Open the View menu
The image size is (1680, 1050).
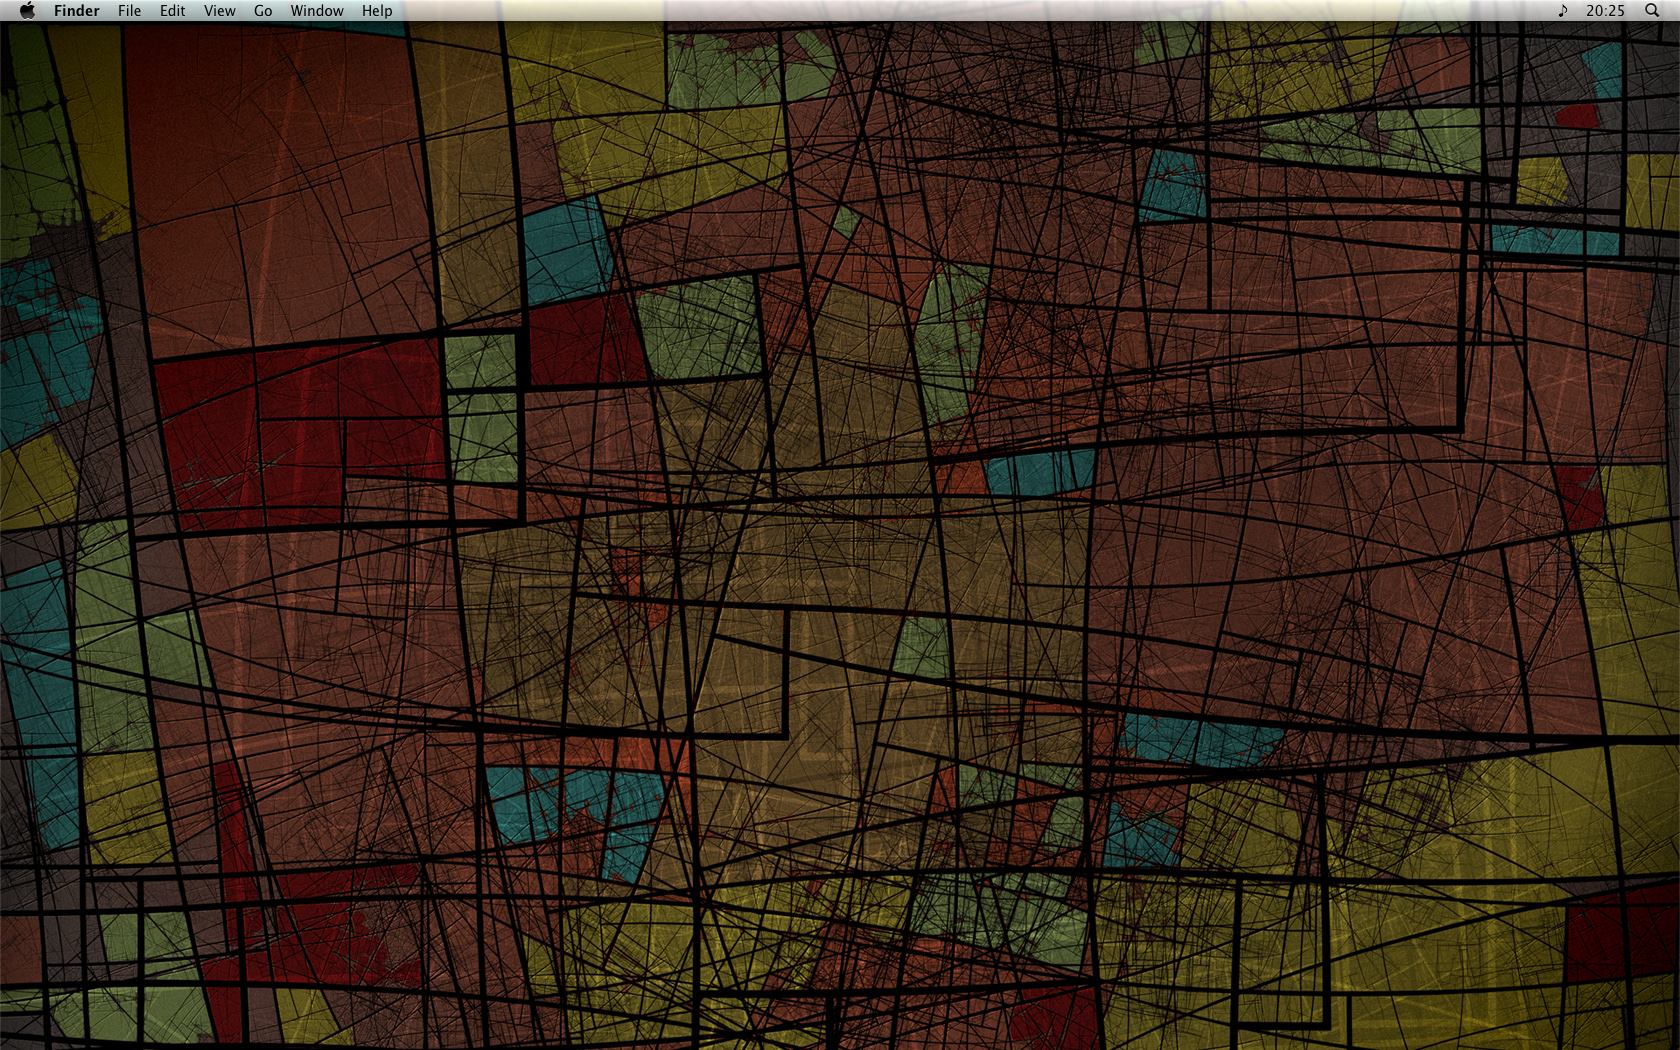tap(219, 10)
